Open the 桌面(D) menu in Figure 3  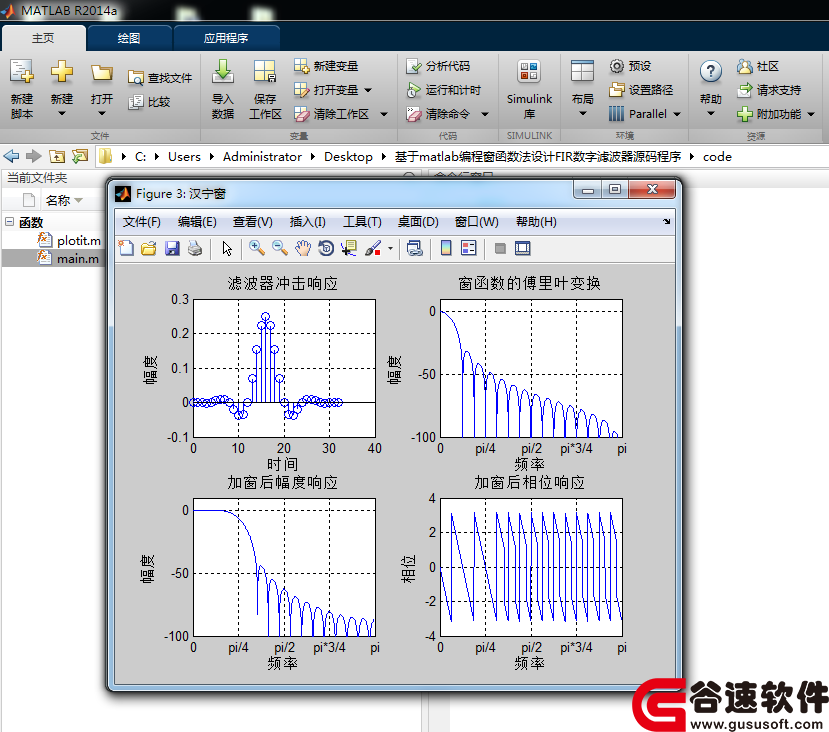pyautogui.click(x=418, y=221)
